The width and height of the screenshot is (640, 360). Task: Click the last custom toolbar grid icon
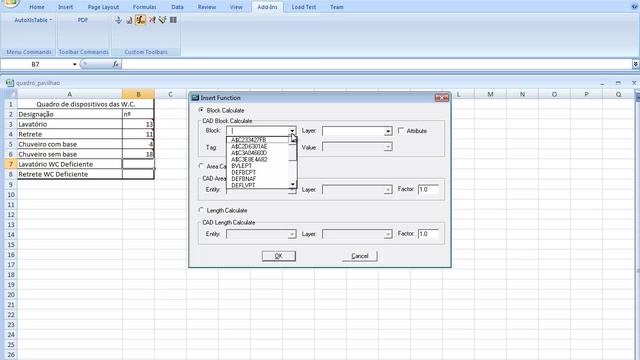173,20
